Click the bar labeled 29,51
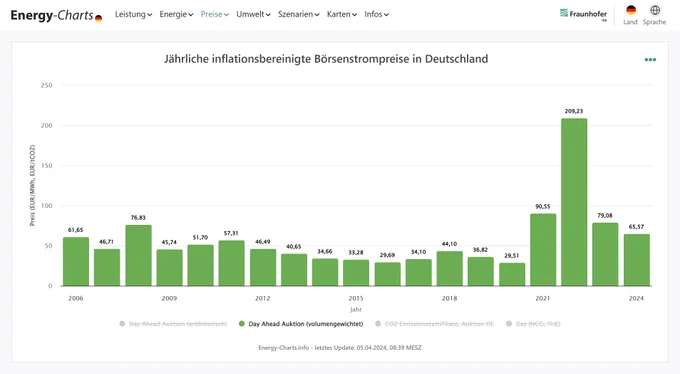 click(x=512, y=275)
